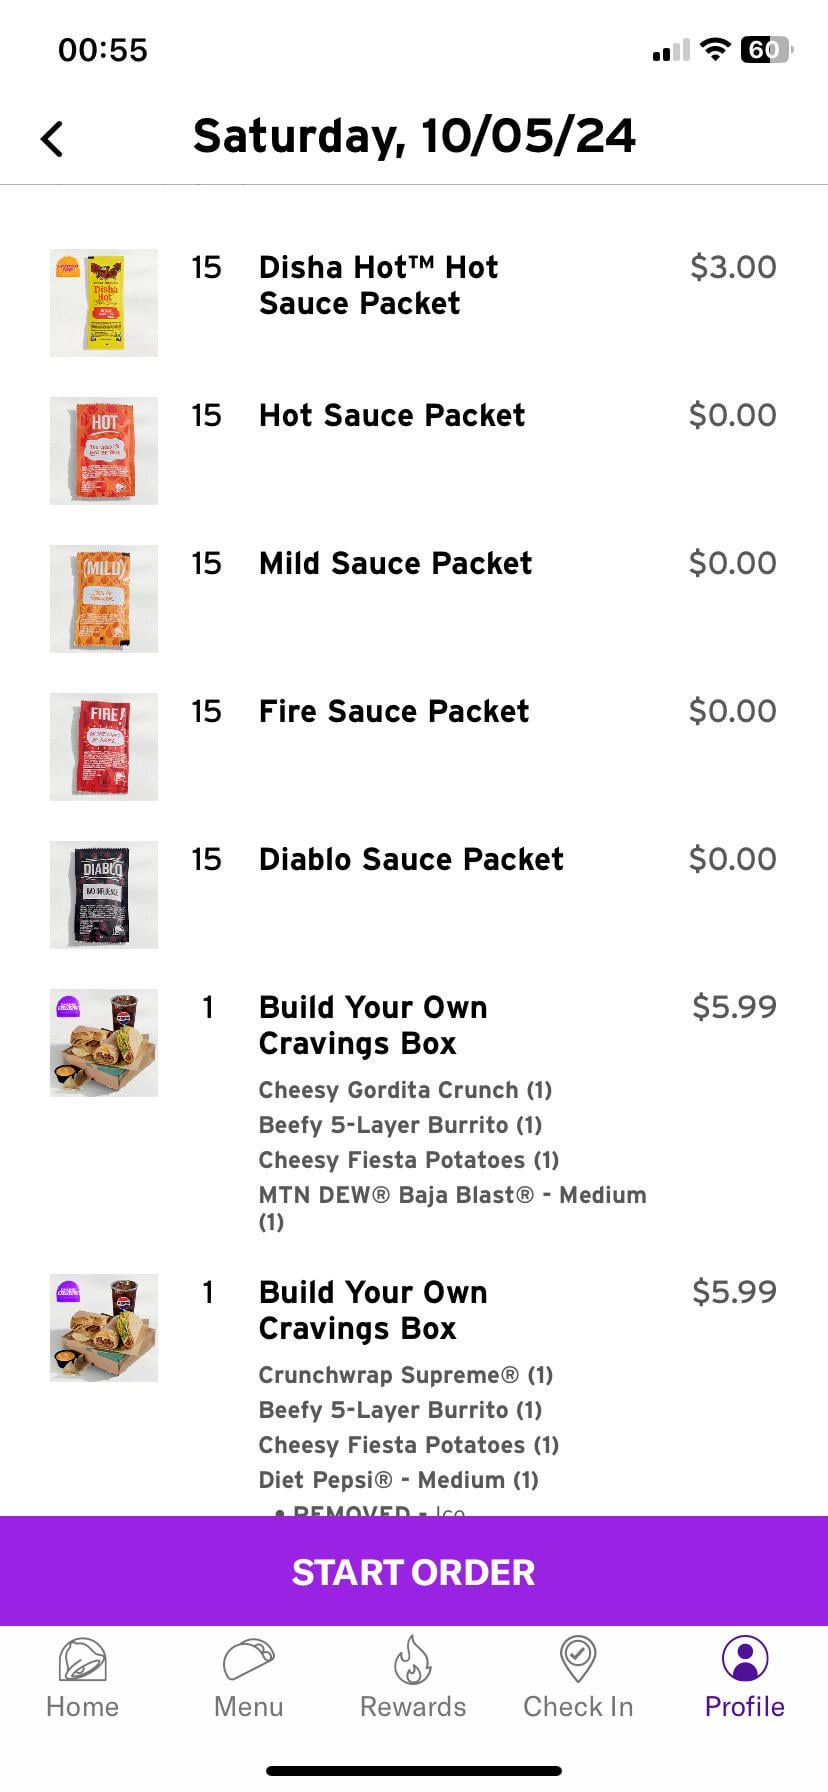
Task: Tap the Wi-Fi status icon
Action: pos(714,49)
